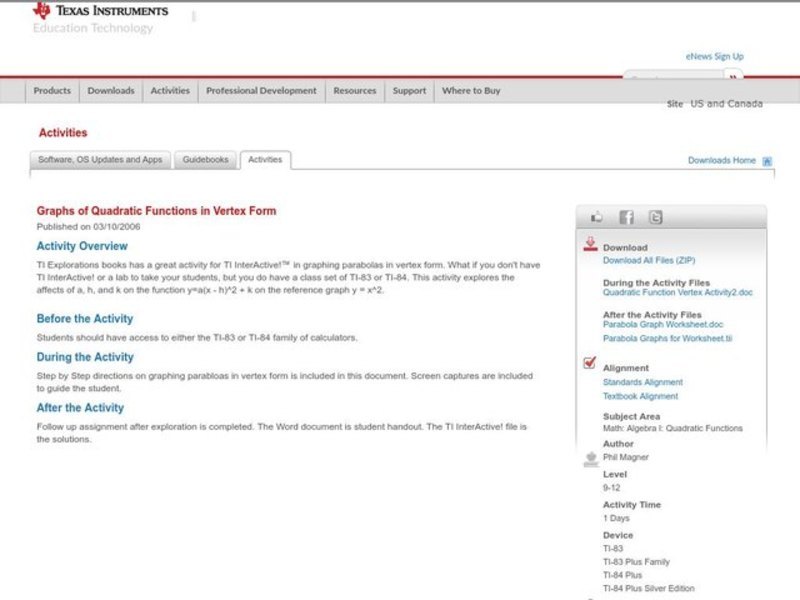Share the activity via Twitter icon
The height and width of the screenshot is (600, 800).
coord(655,217)
